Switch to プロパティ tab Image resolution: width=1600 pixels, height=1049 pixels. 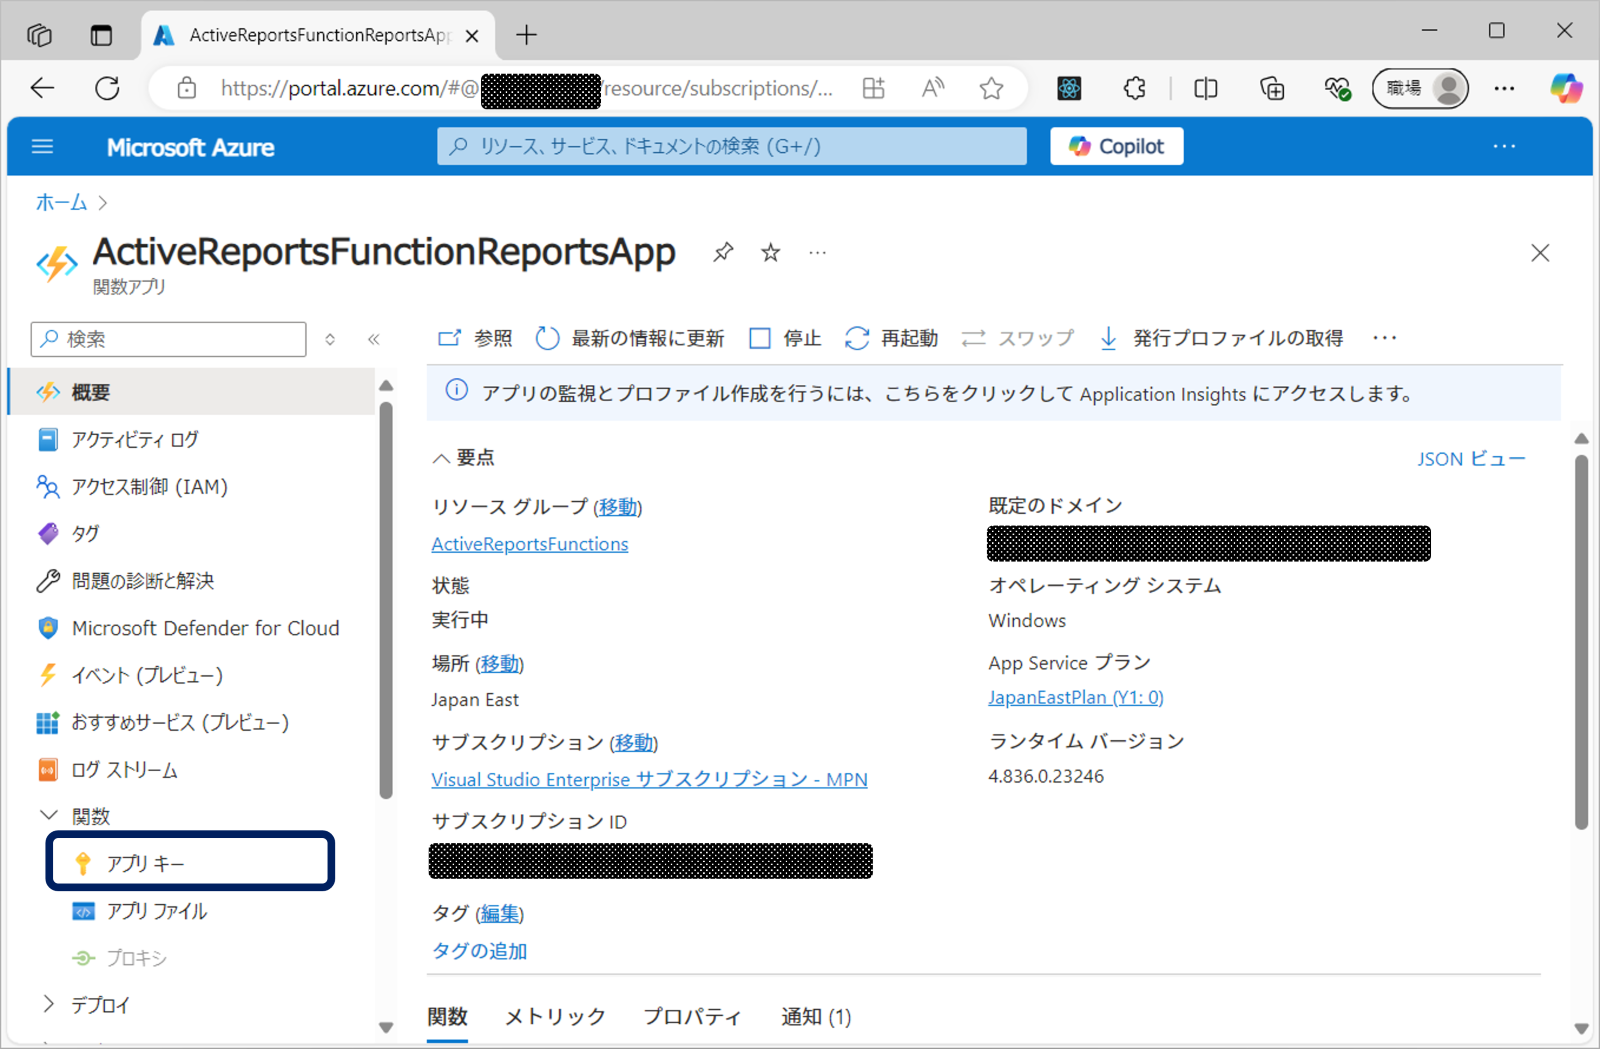tap(692, 1016)
